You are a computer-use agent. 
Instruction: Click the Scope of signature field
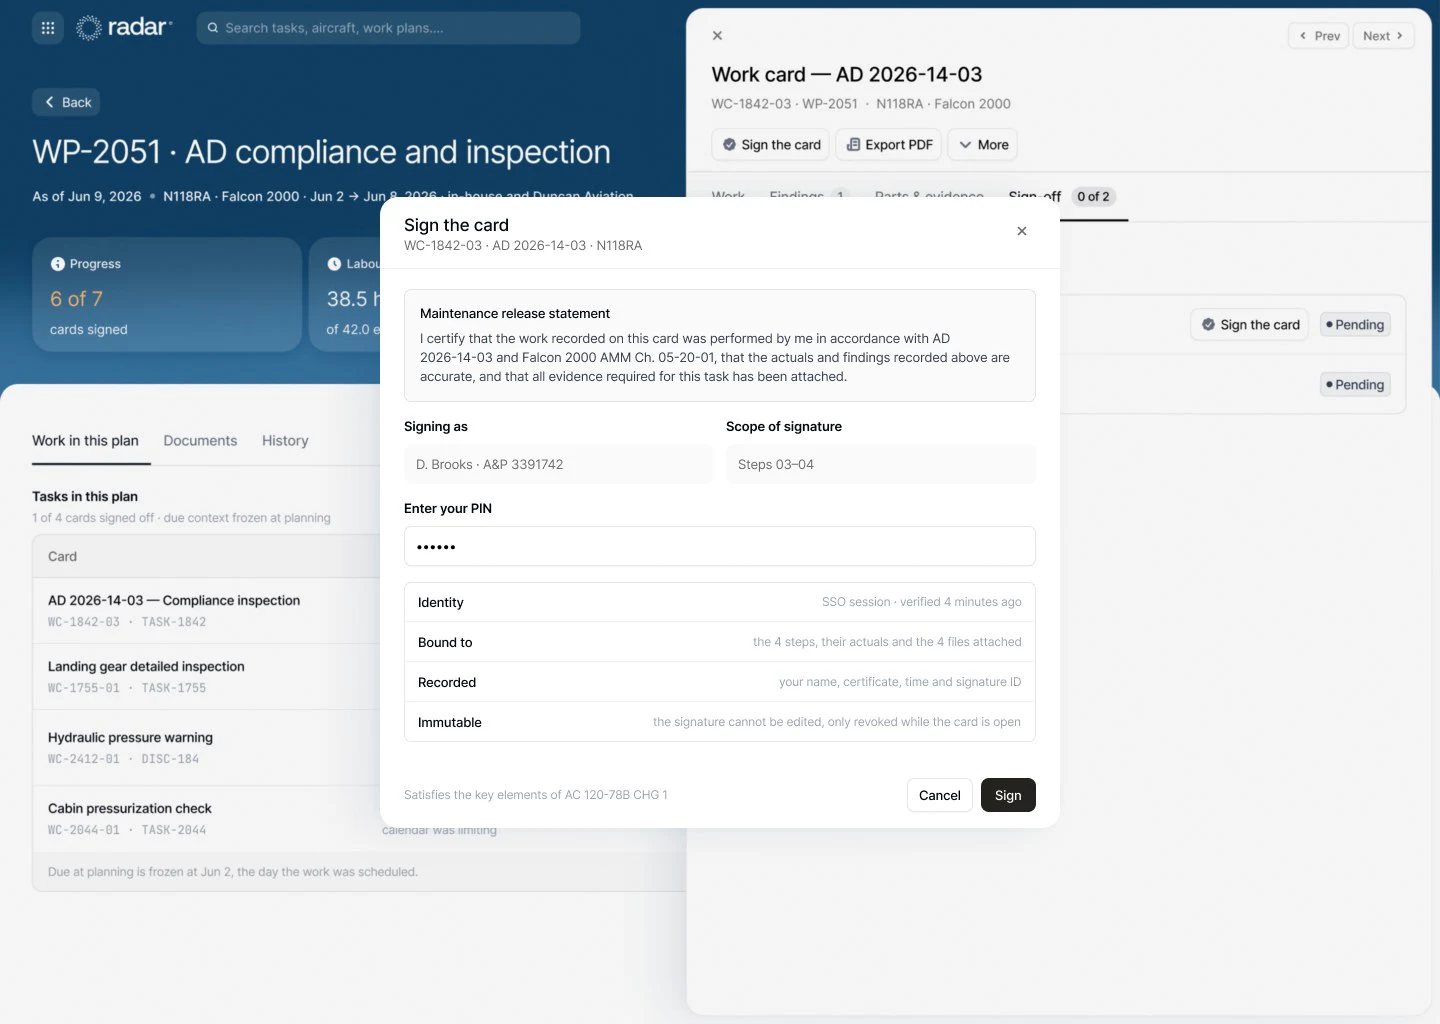(x=881, y=464)
